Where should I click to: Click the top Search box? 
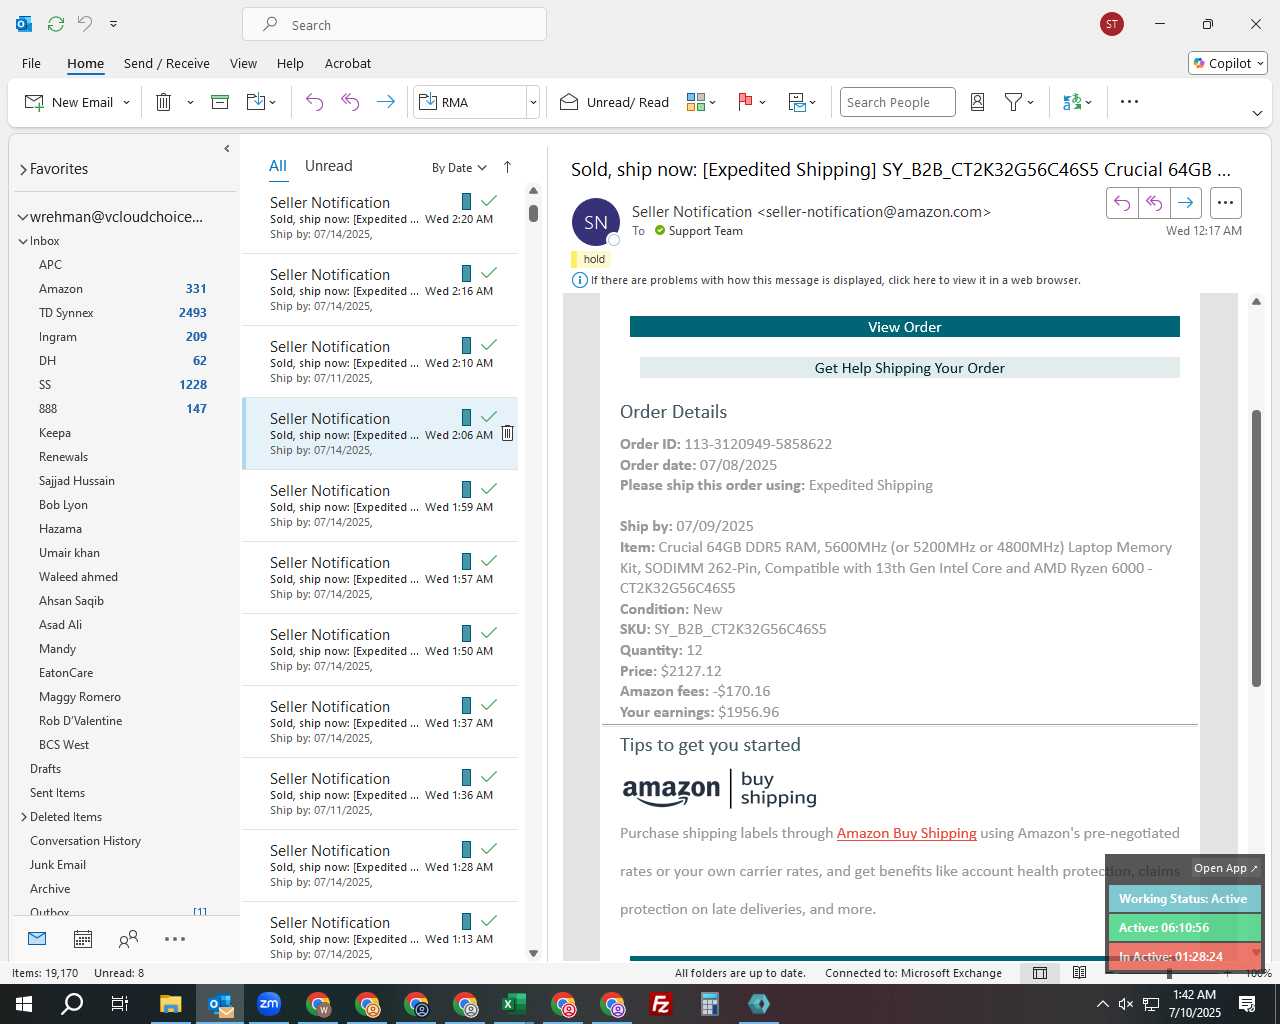(394, 25)
